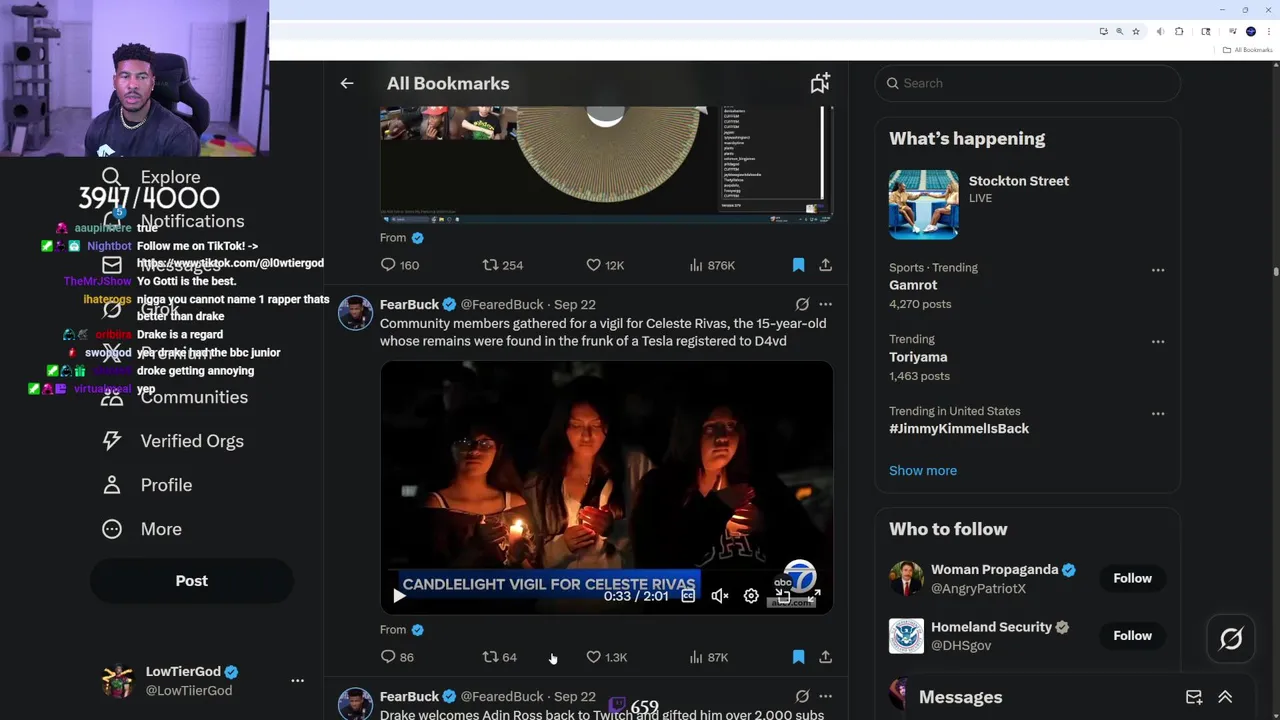Open more options on Celeste Rivas vigil post
1280x720 pixels.
point(825,304)
